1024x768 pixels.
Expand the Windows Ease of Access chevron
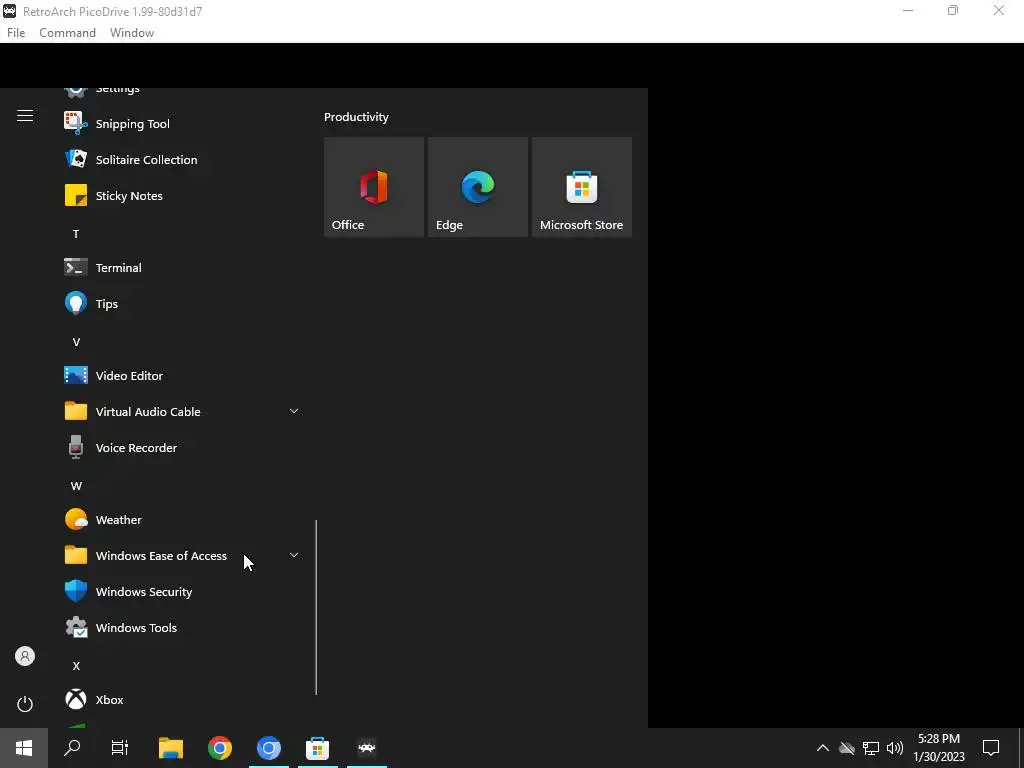click(294, 554)
